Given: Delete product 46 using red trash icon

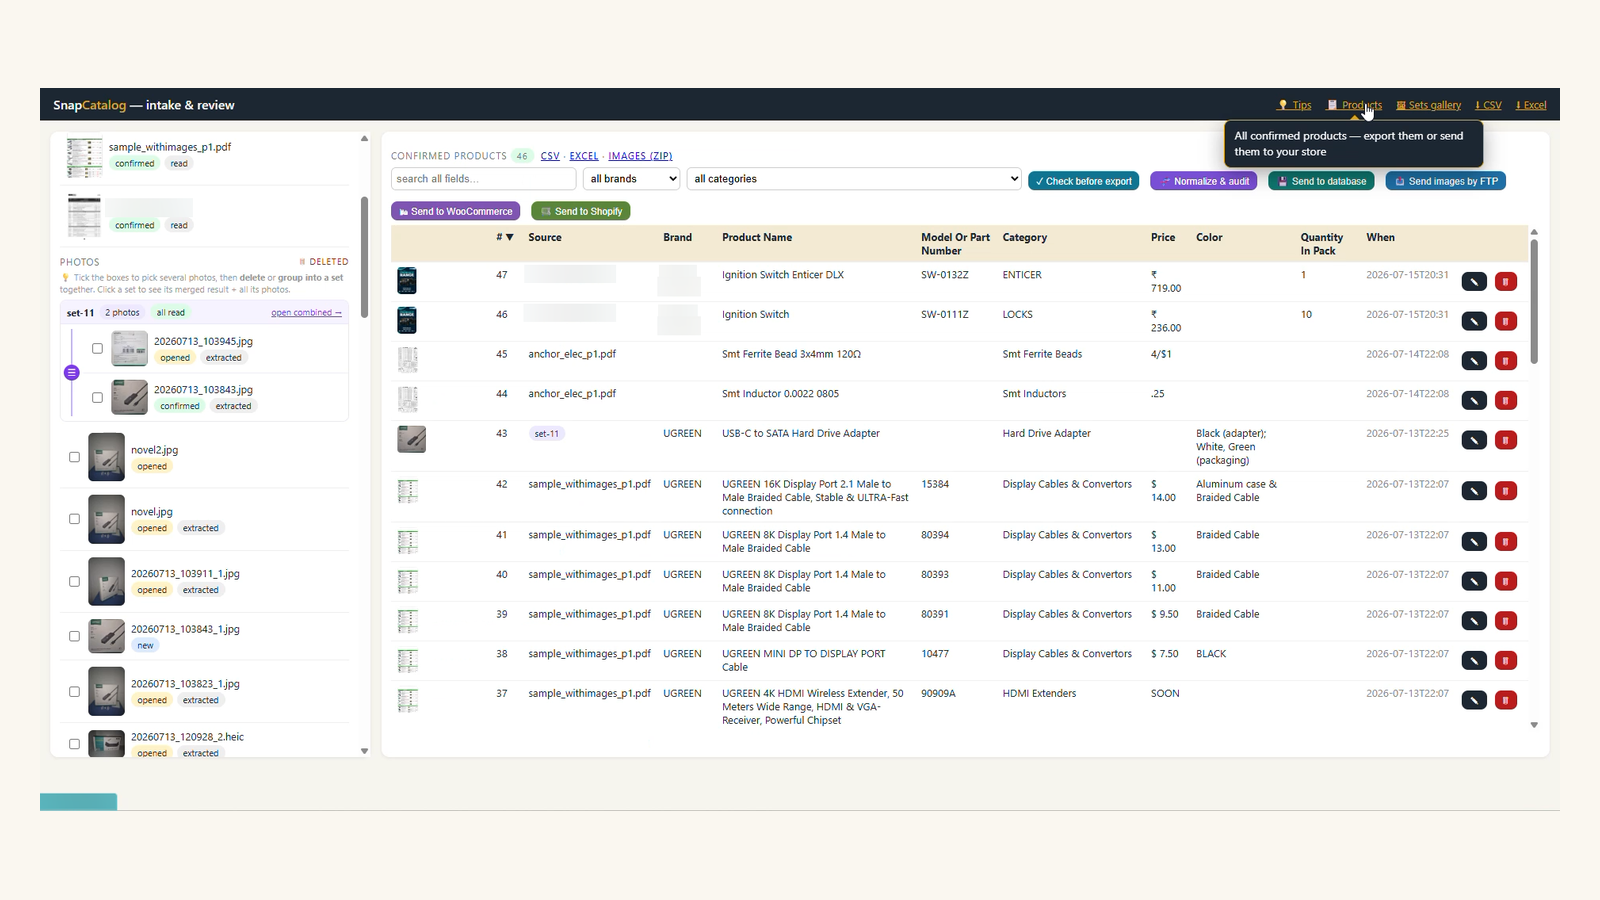Looking at the screenshot, I should [x=1506, y=321].
